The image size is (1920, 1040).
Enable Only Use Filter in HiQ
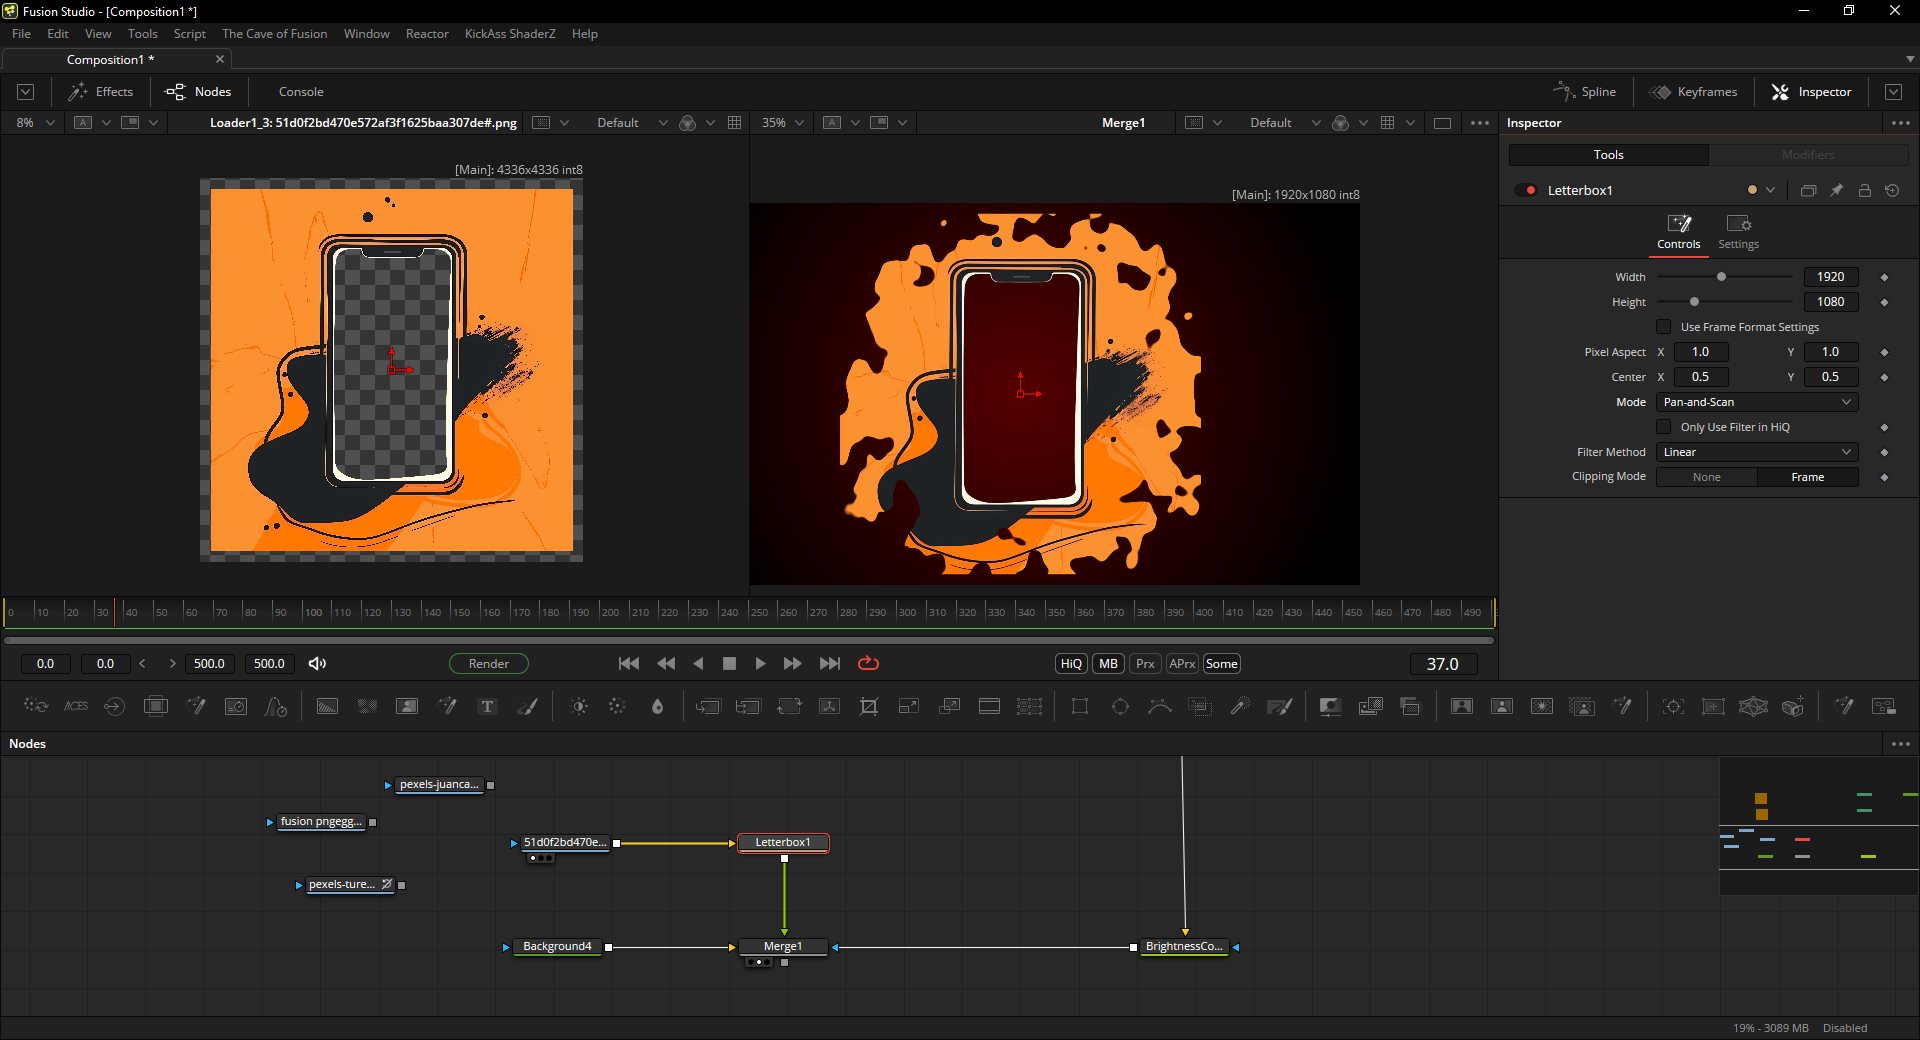(1664, 427)
